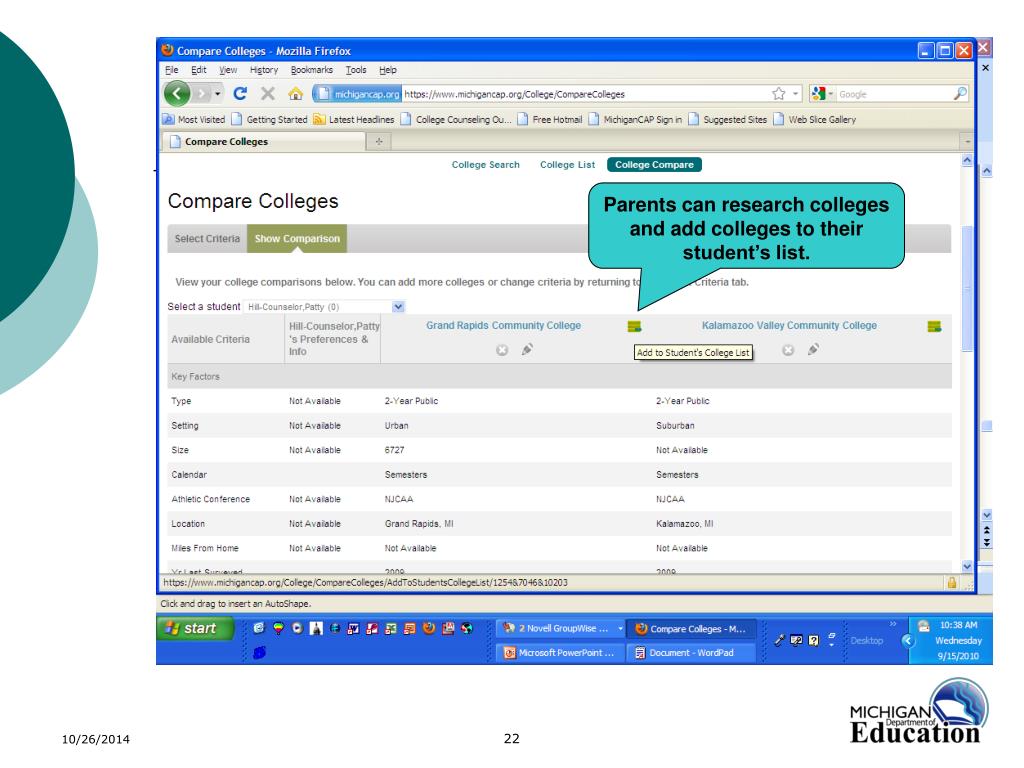Open the History menu
Viewport: 1024px width, 768px height.
pyautogui.click(x=264, y=70)
